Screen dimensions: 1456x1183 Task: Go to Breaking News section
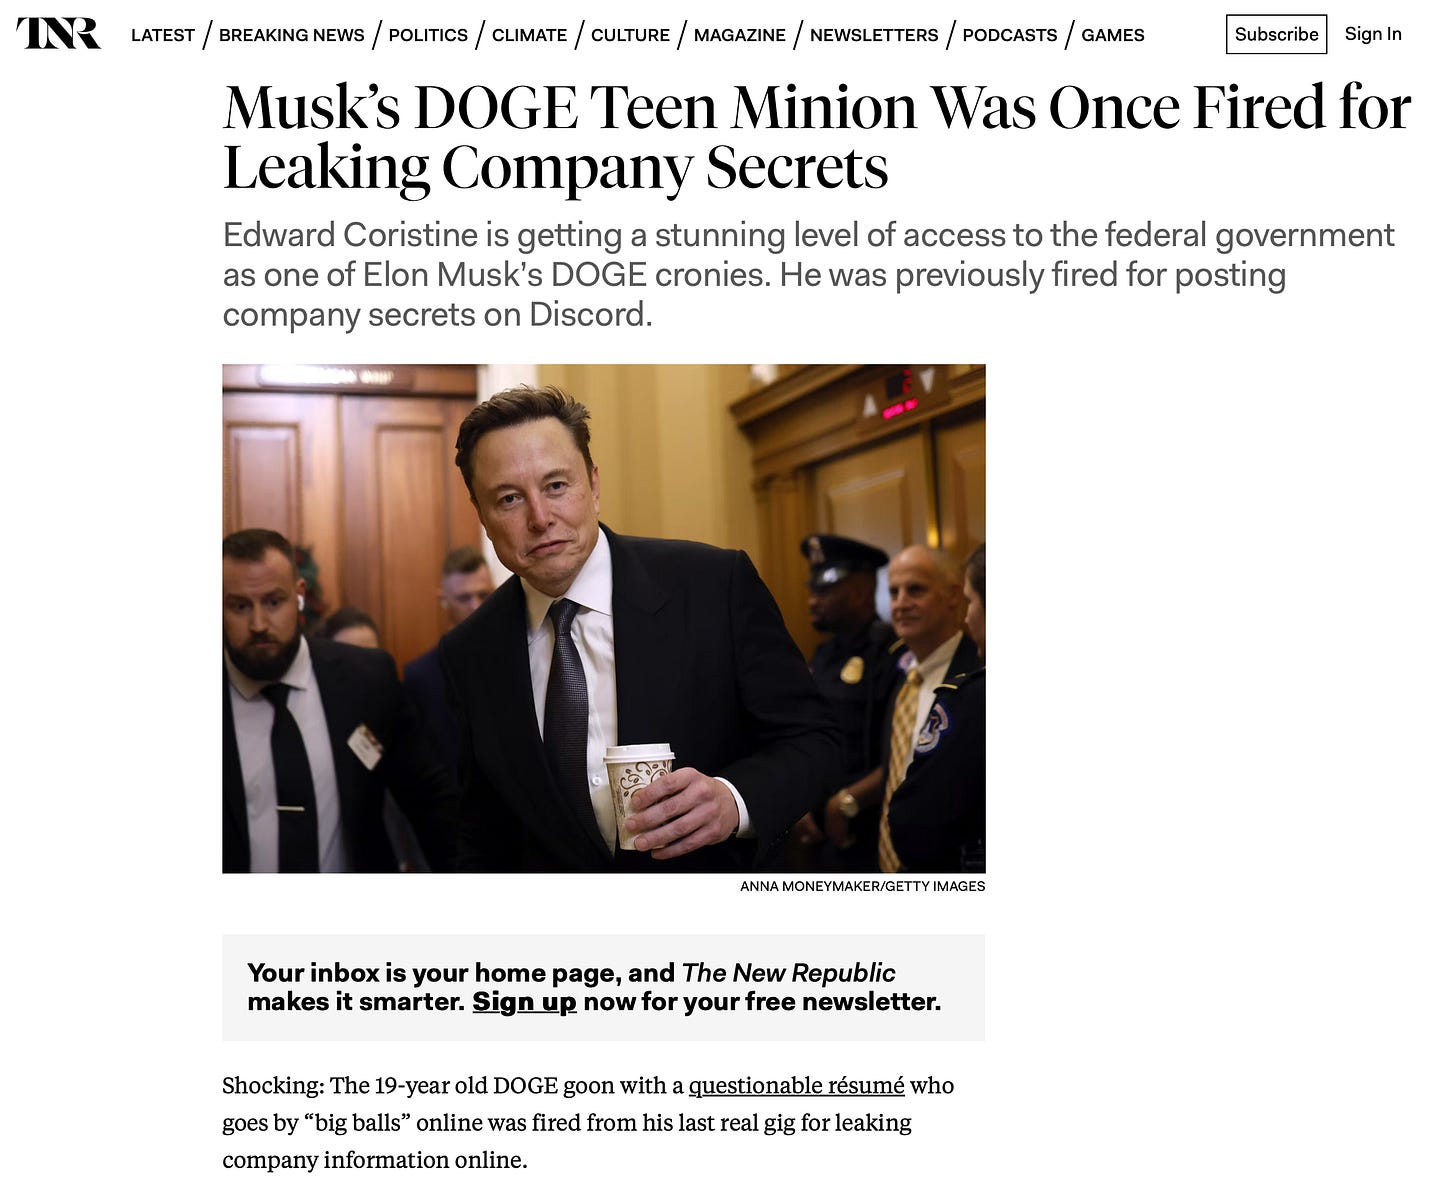[x=291, y=35]
